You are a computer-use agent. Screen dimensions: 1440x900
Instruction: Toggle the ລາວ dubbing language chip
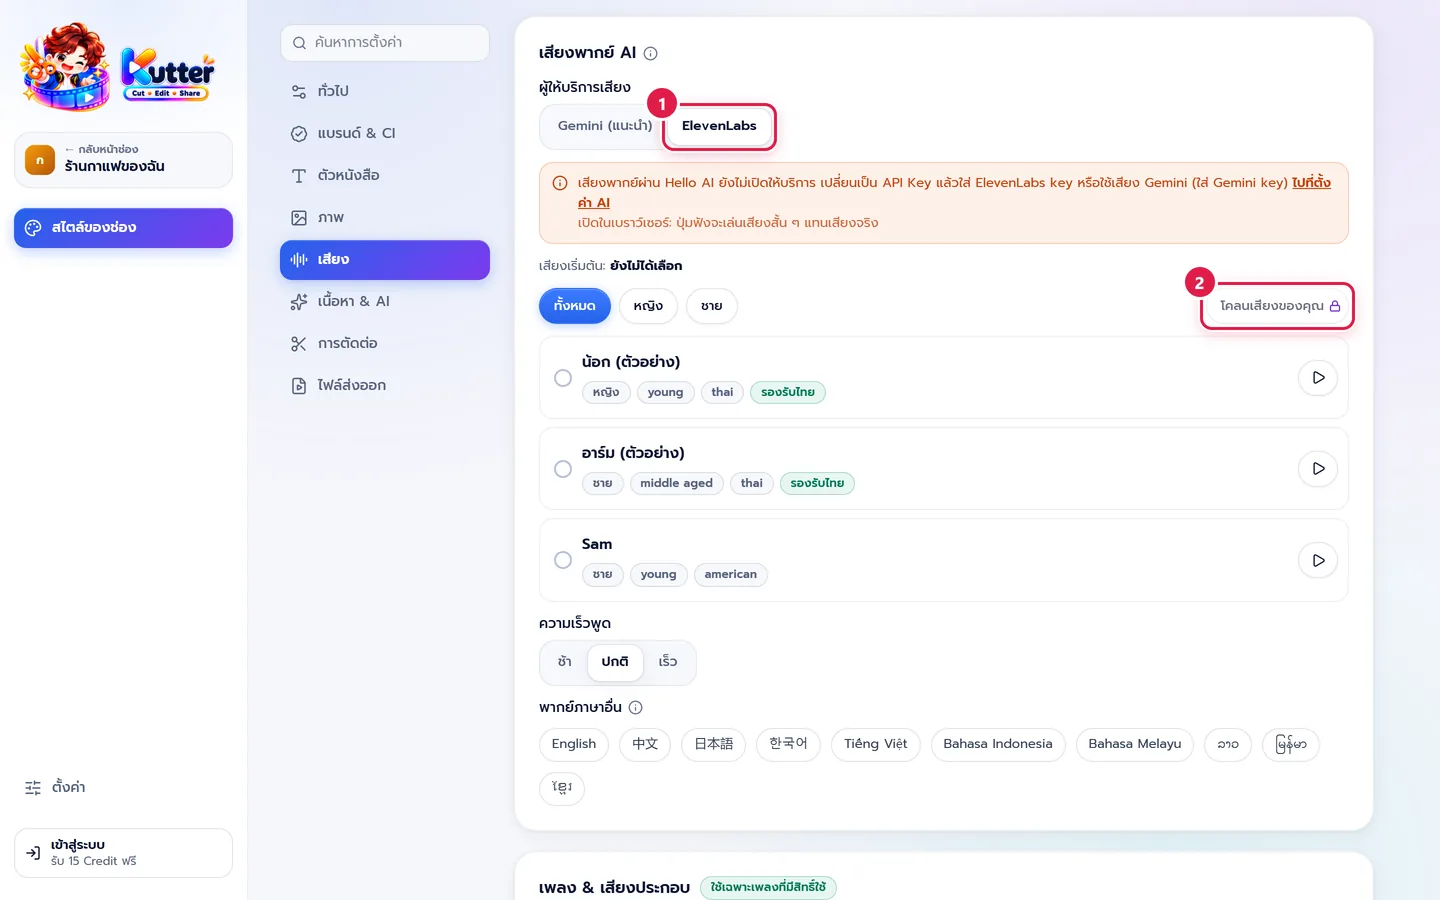click(x=1228, y=744)
